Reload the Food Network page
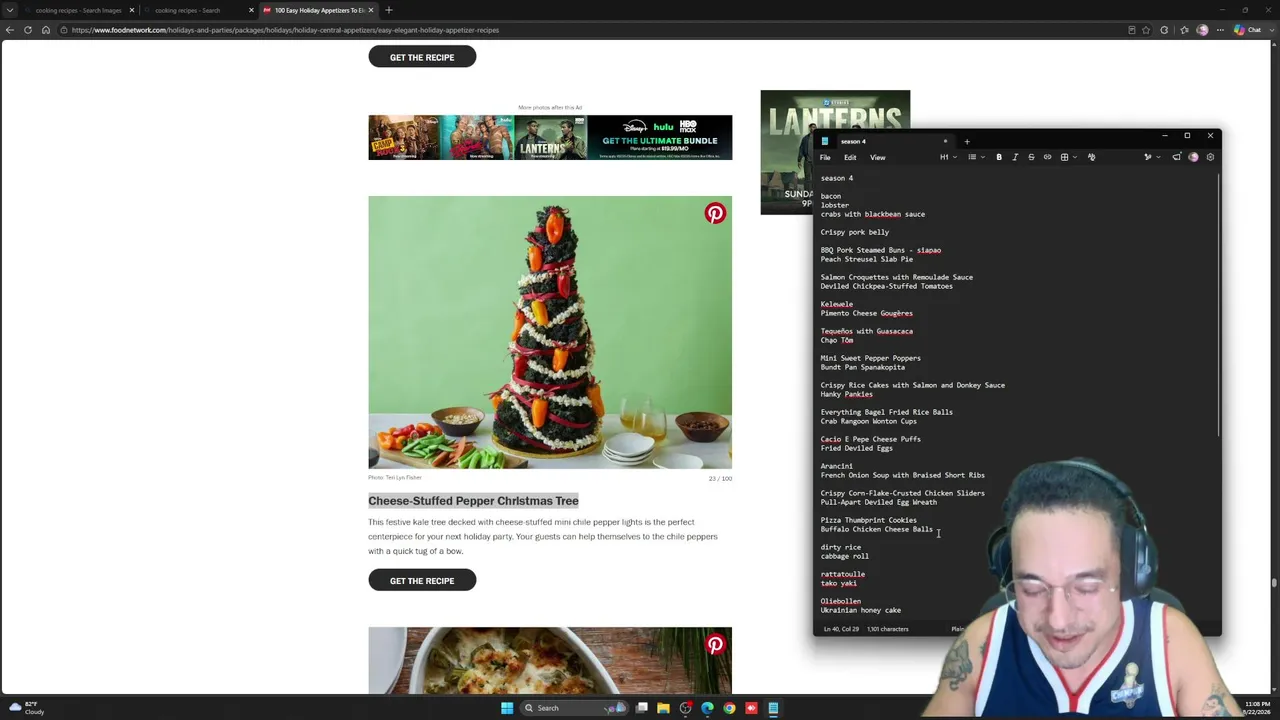1280x720 pixels. [x=28, y=30]
